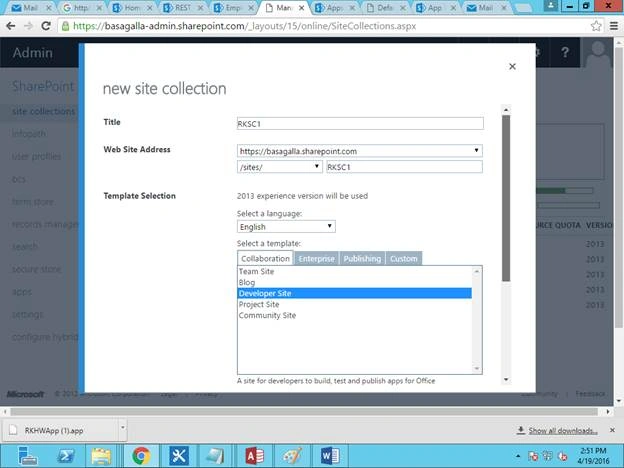624x468 pixels.
Task: Close the new site collection dialog
Action: click(x=512, y=66)
